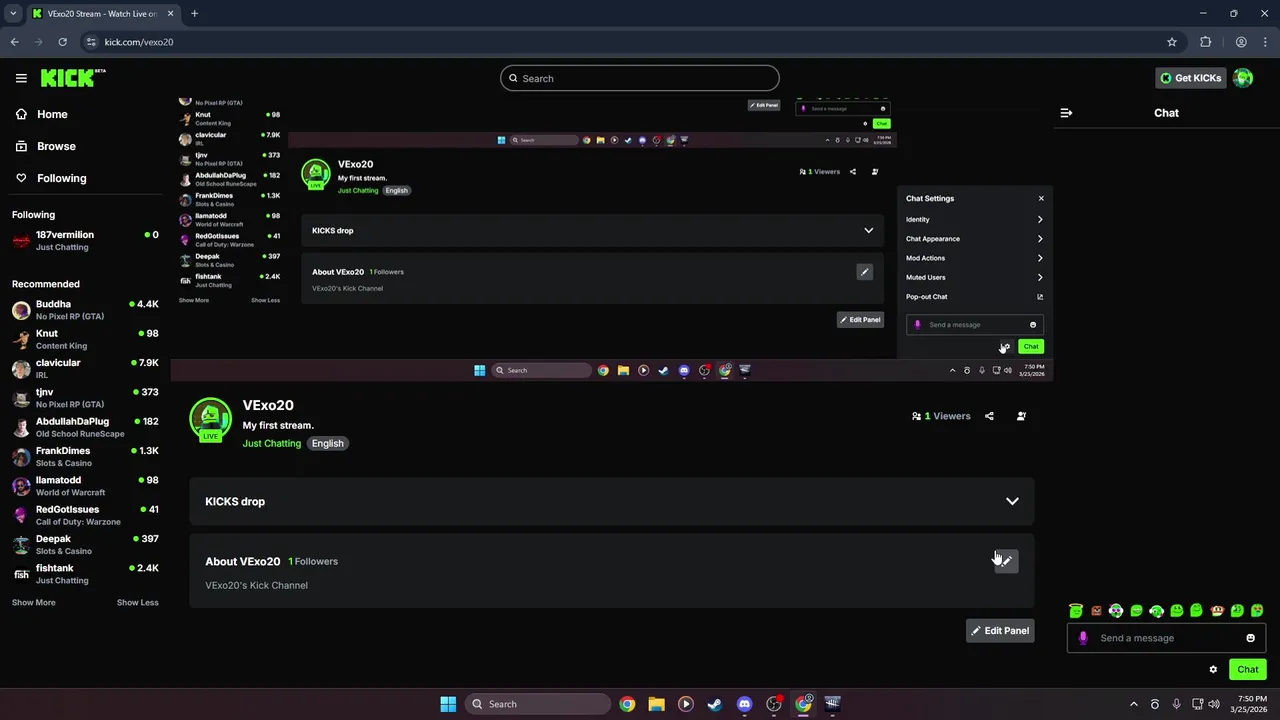Image resolution: width=1280 pixels, height=720 pixels.
Task: Open Chrome profile icon
Action: (x=1241, y=42)
